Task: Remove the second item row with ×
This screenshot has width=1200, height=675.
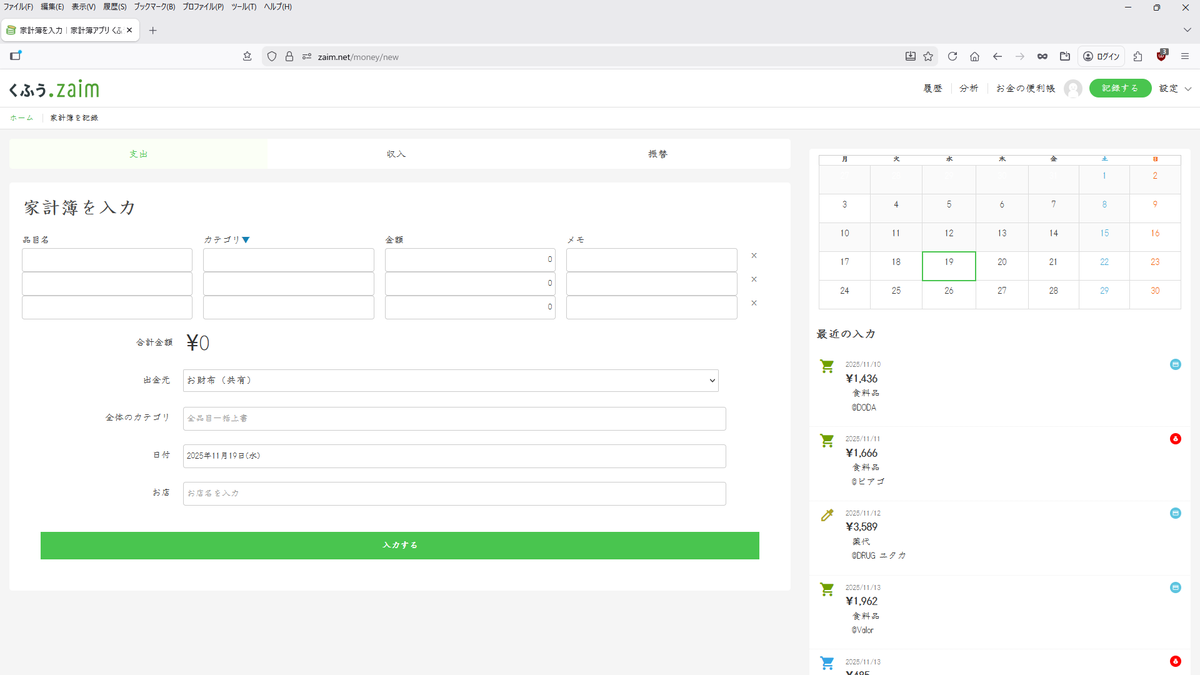Action: click(x=754, y=280)
